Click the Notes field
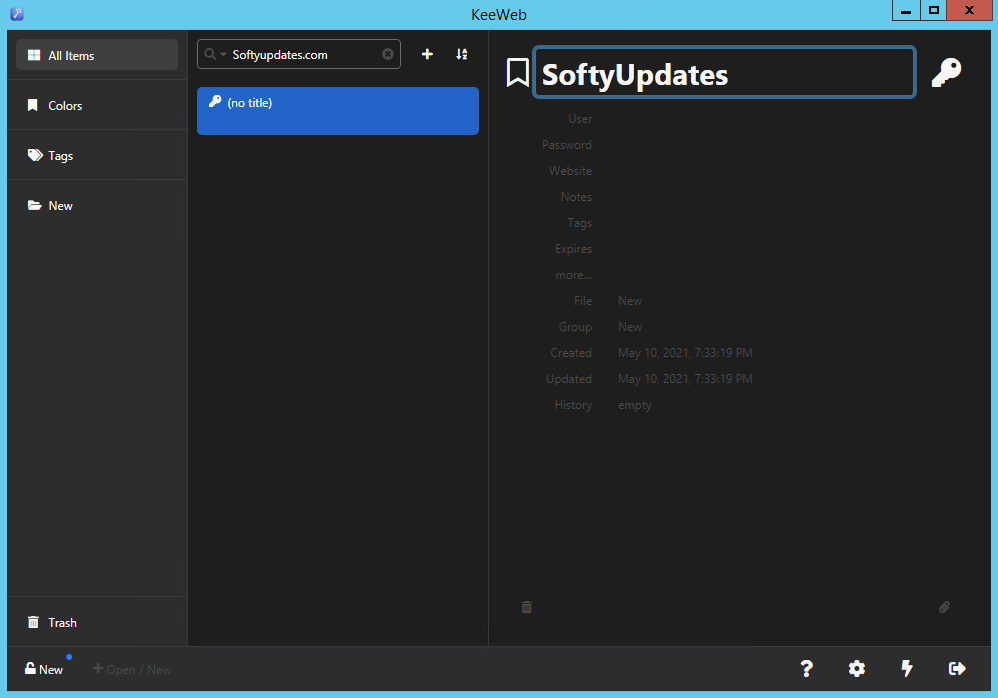The image size is (998, 698). tap(576, 197)
